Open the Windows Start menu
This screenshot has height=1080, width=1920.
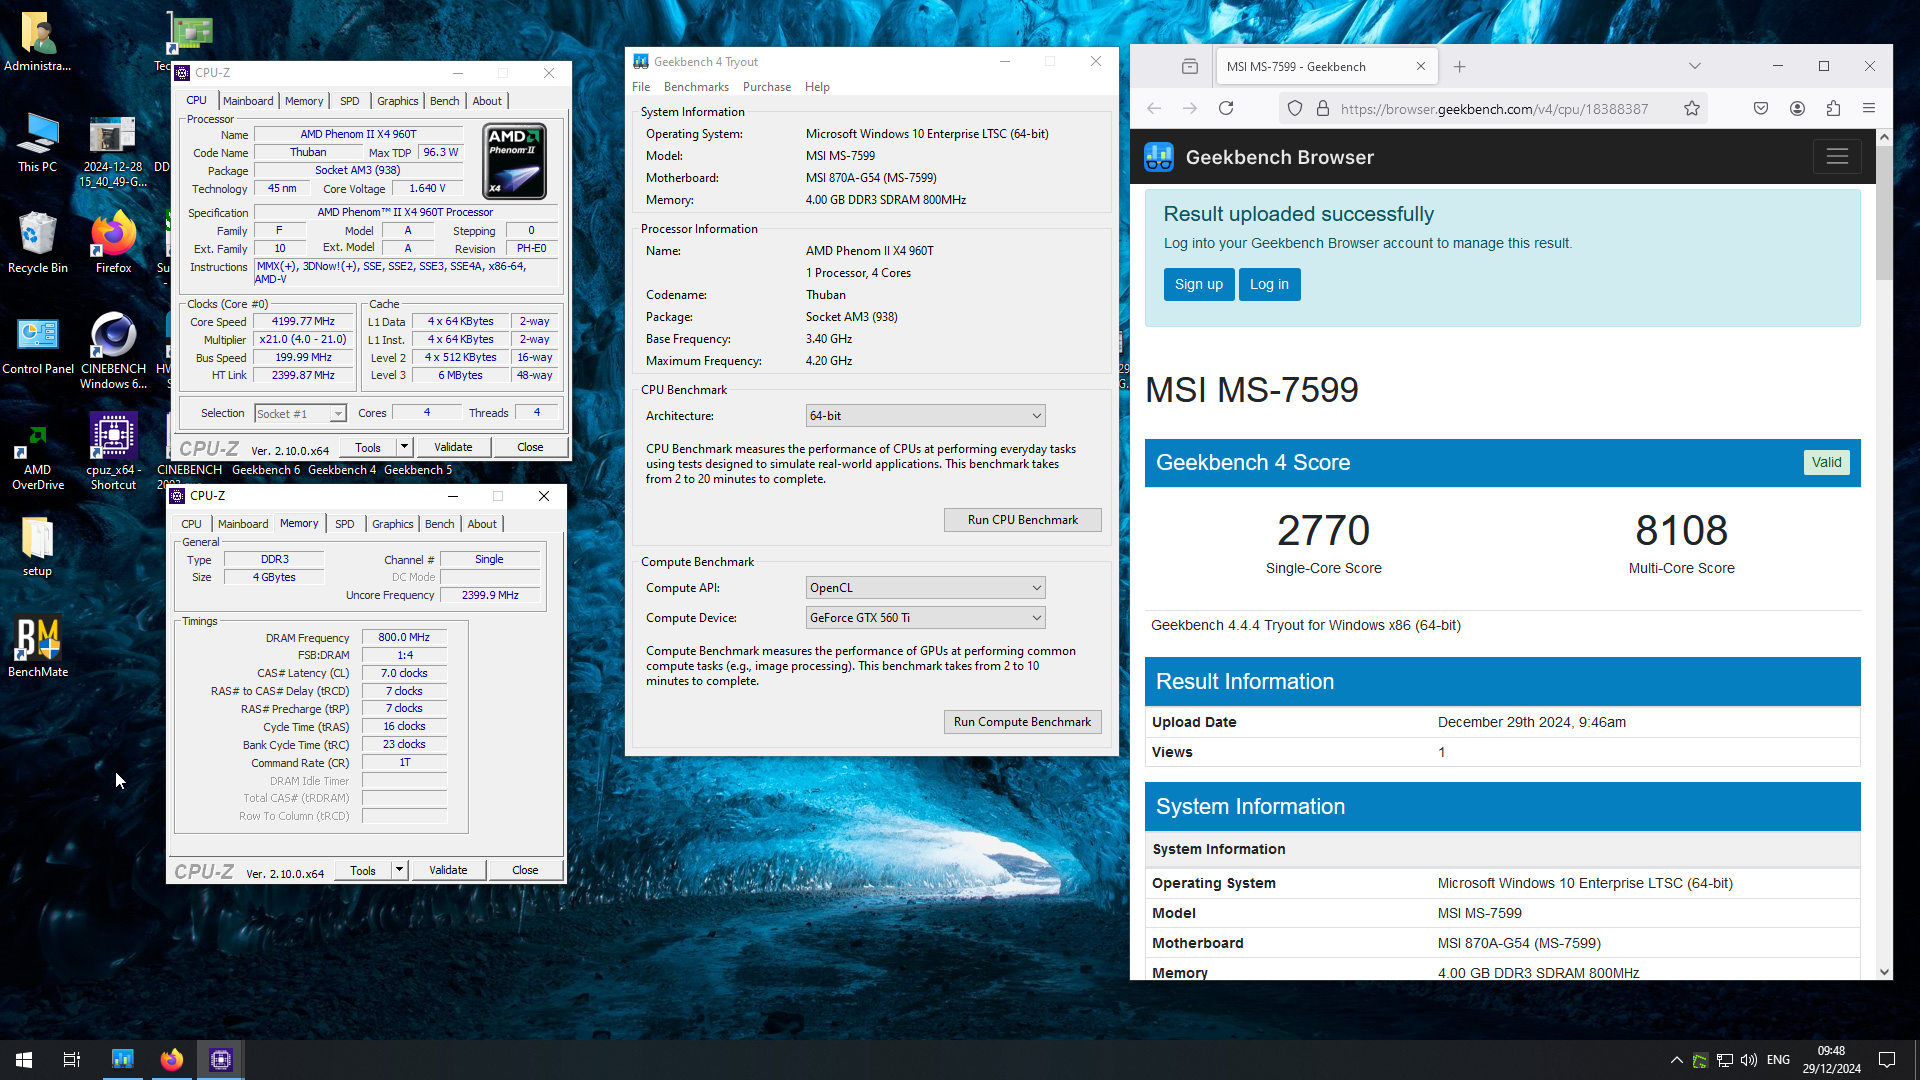[24, 1060]
